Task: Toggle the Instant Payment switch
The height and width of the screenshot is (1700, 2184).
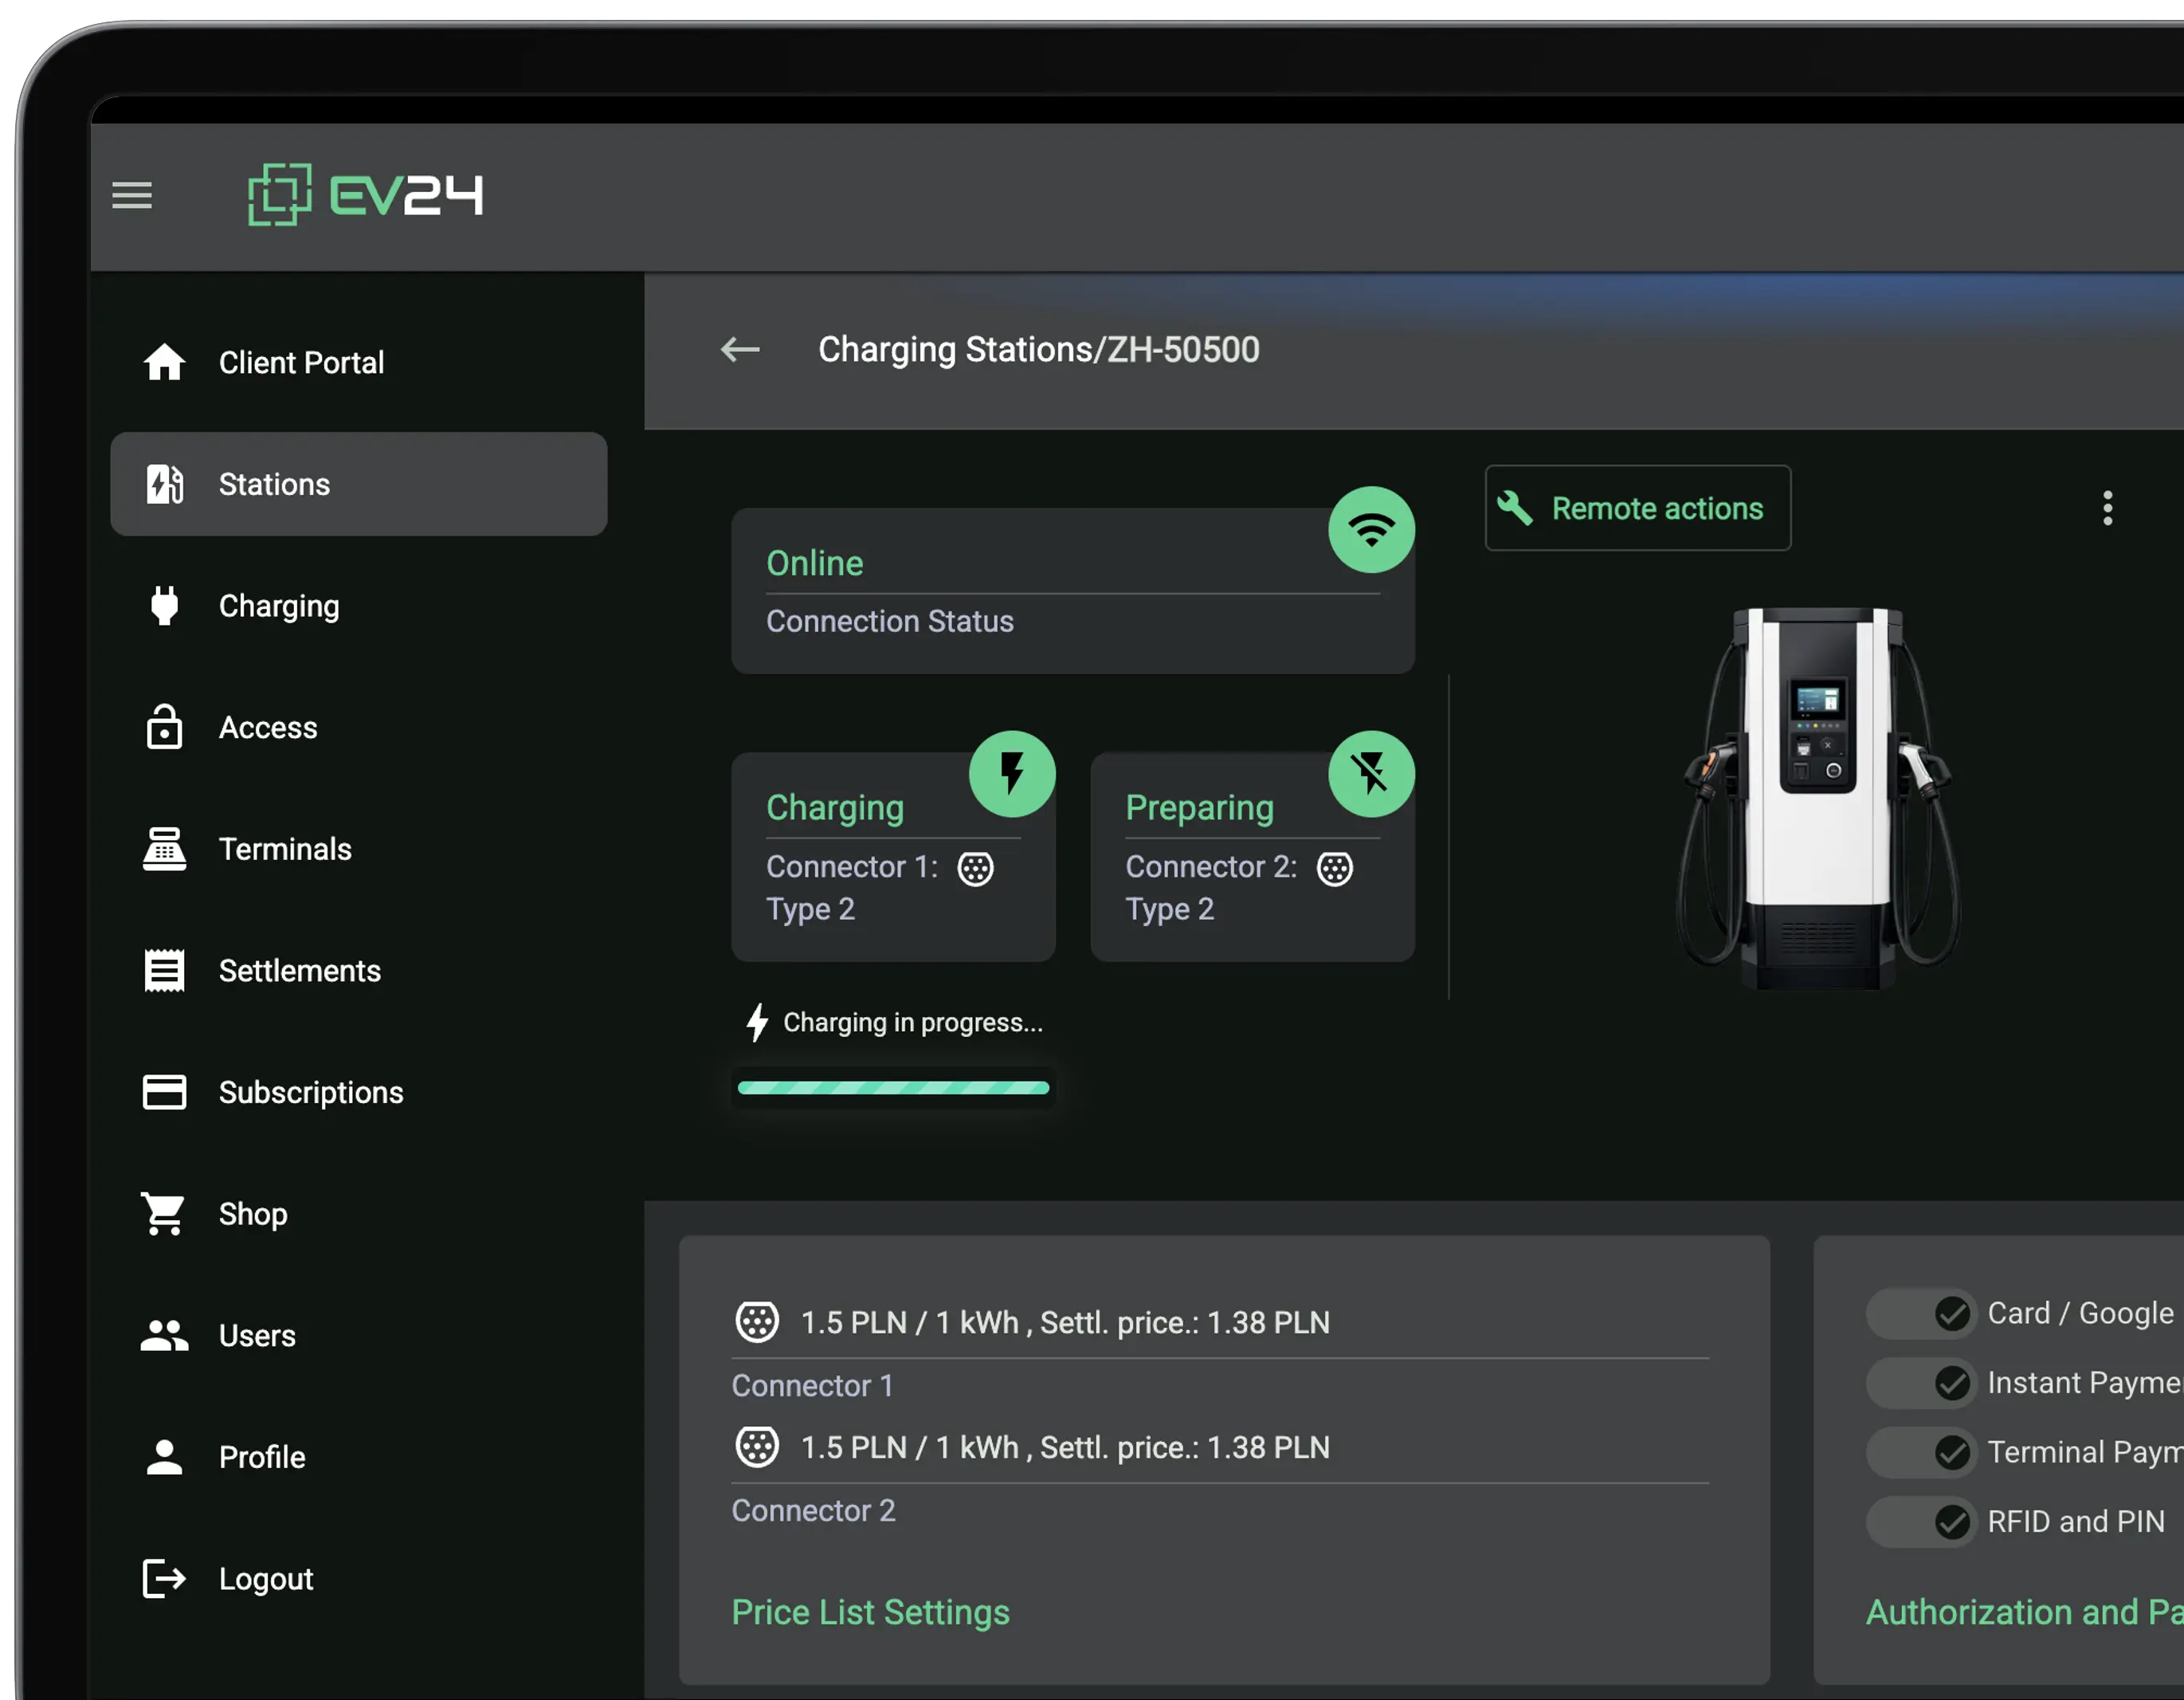Action: pos(1920,1383)
